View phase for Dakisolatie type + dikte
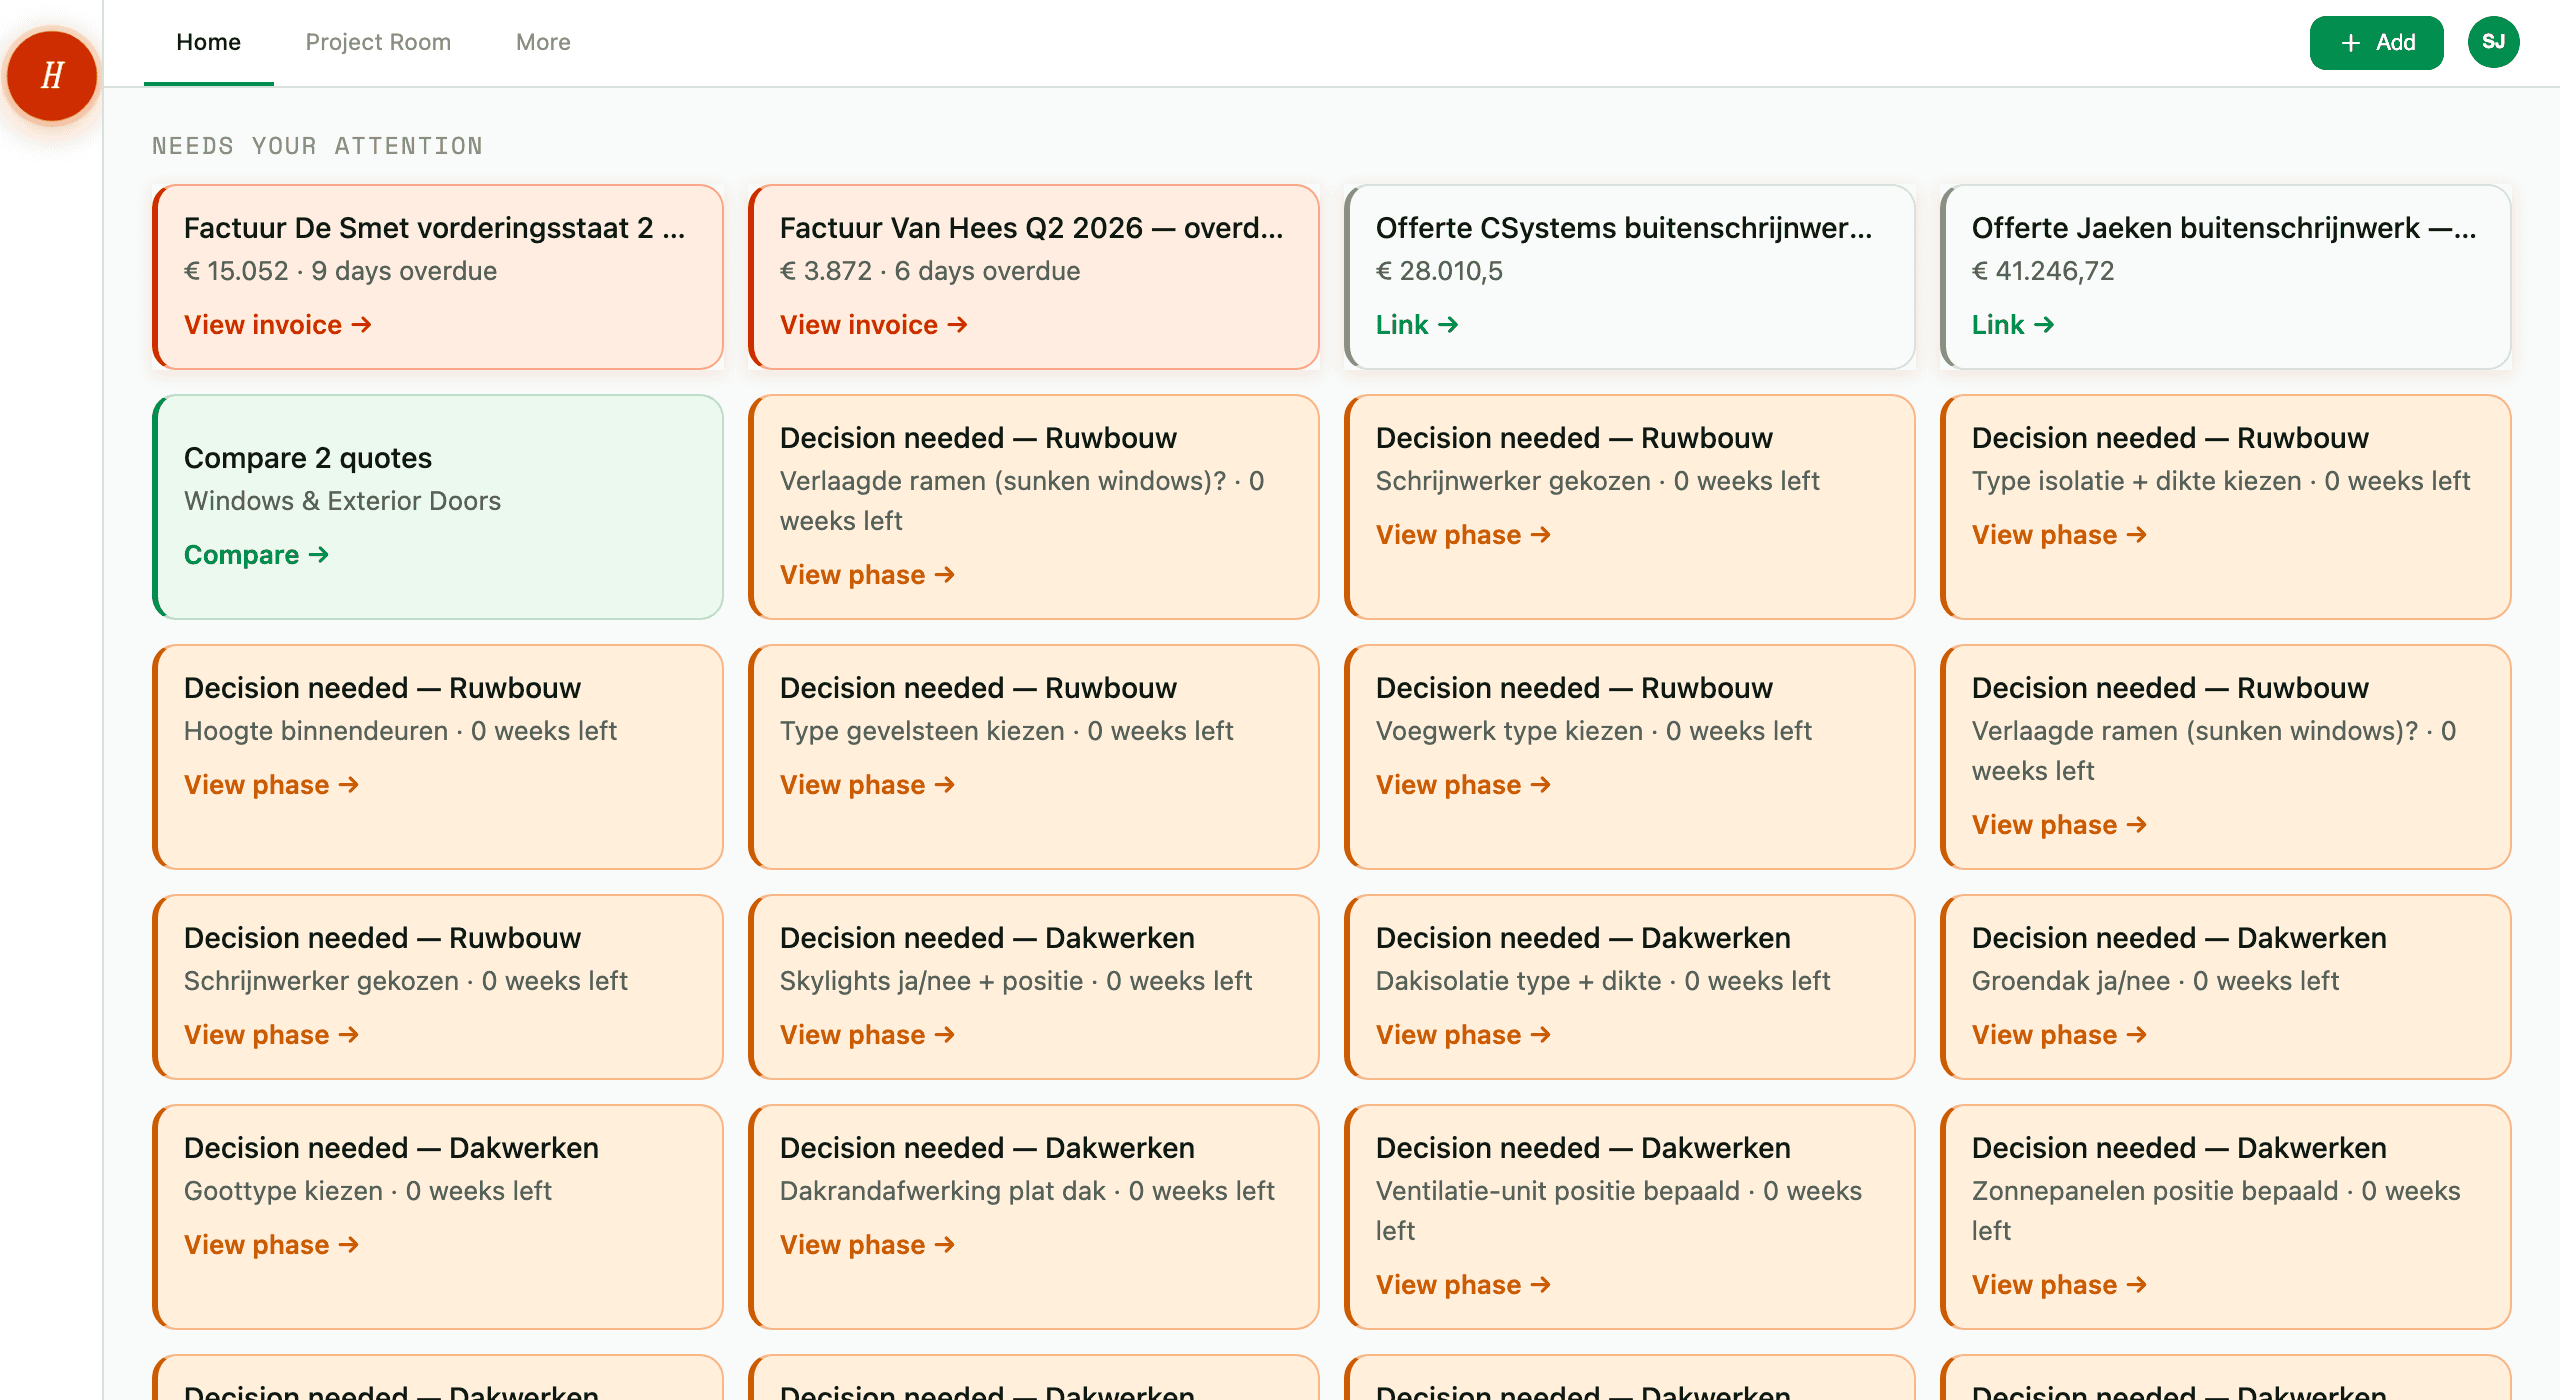This screenshot has height=1400, width=2560. pos(1463,1035)
